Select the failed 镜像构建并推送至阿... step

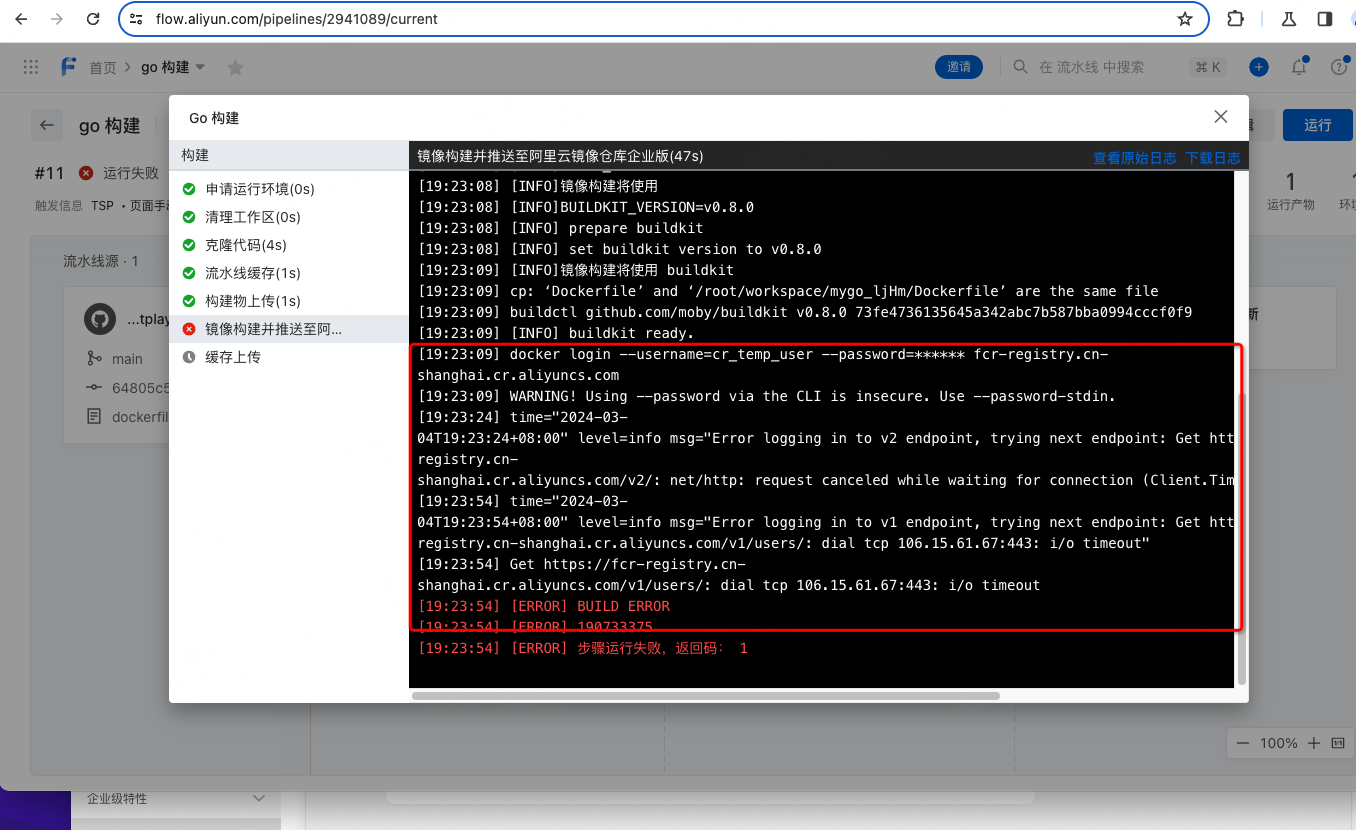289,329
